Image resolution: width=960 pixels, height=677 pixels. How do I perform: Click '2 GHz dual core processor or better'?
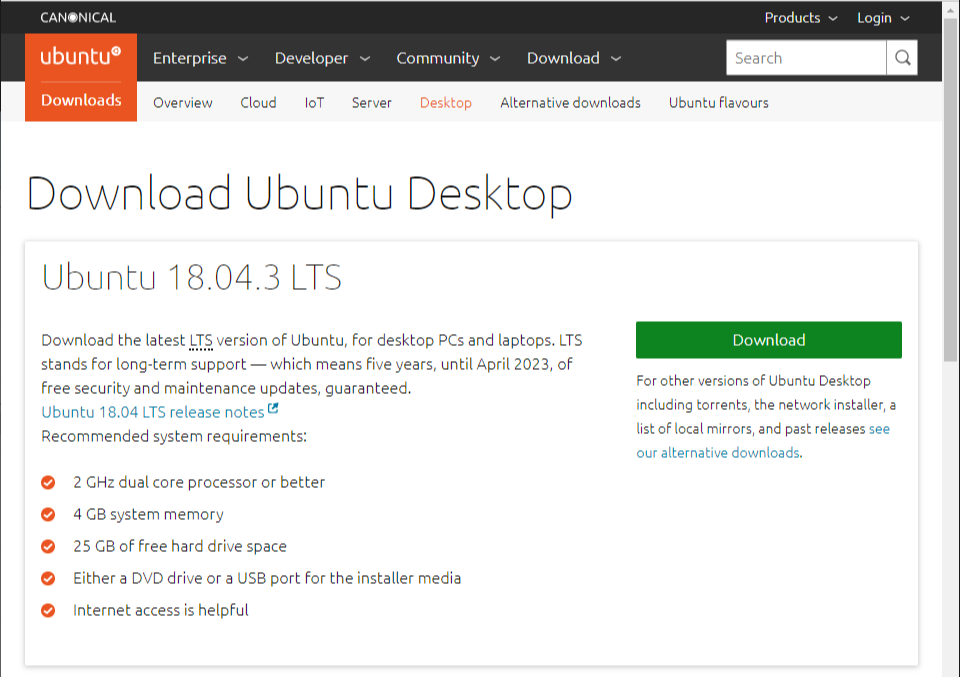click(x=199, y=482)
